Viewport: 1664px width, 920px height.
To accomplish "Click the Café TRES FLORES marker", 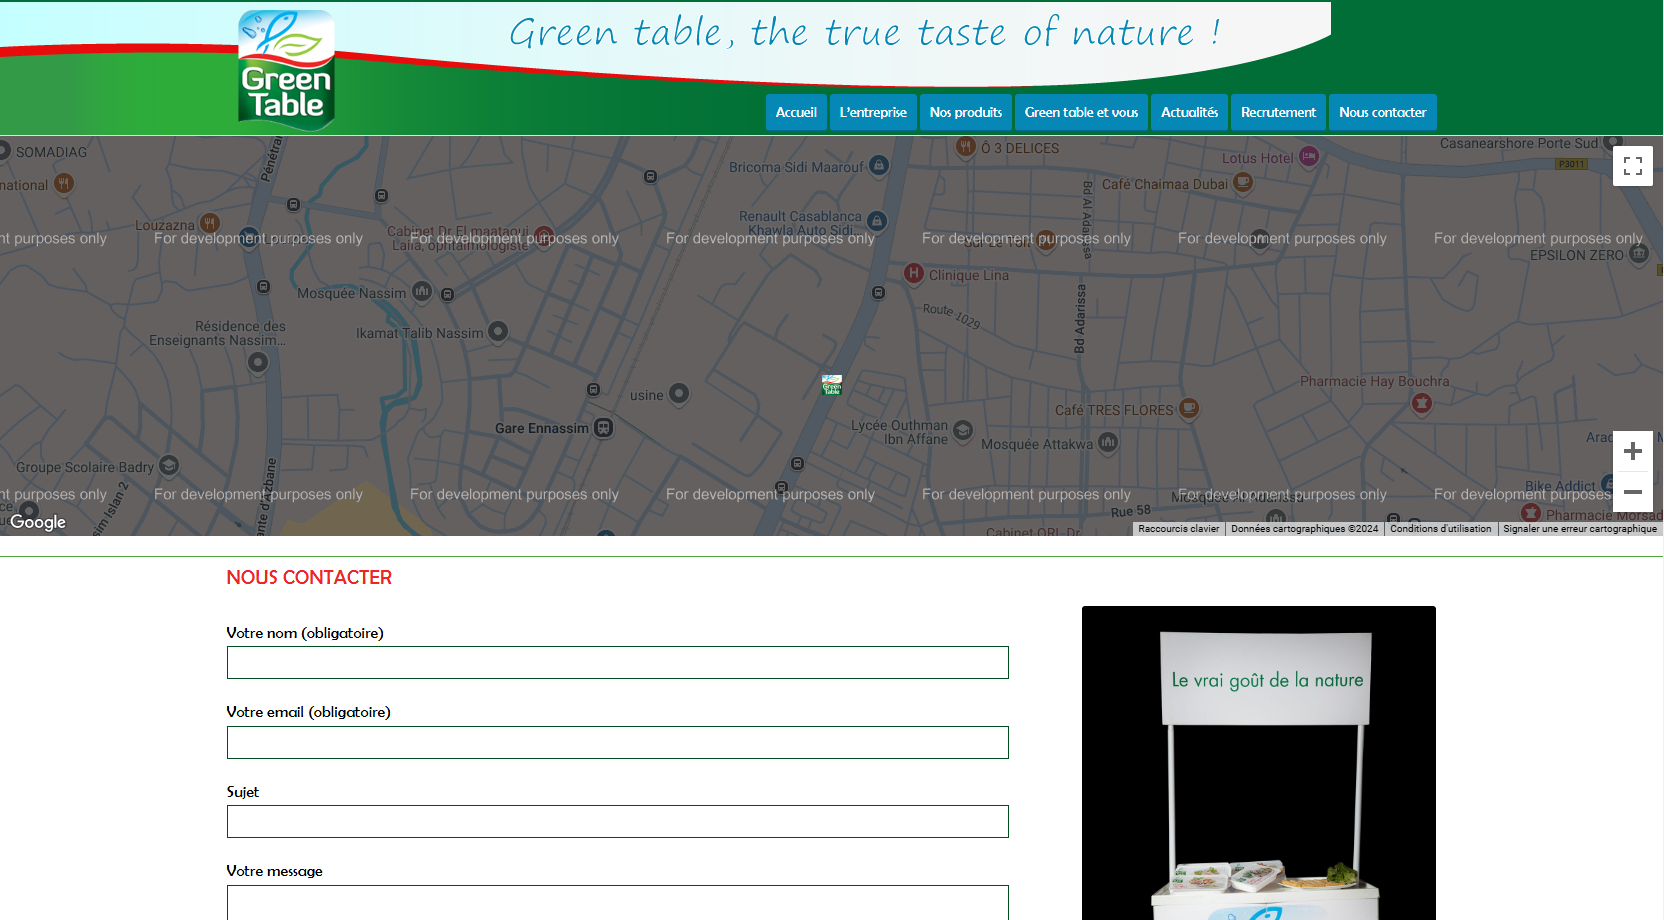I will pyautogui.click(x=1188, y=408).
